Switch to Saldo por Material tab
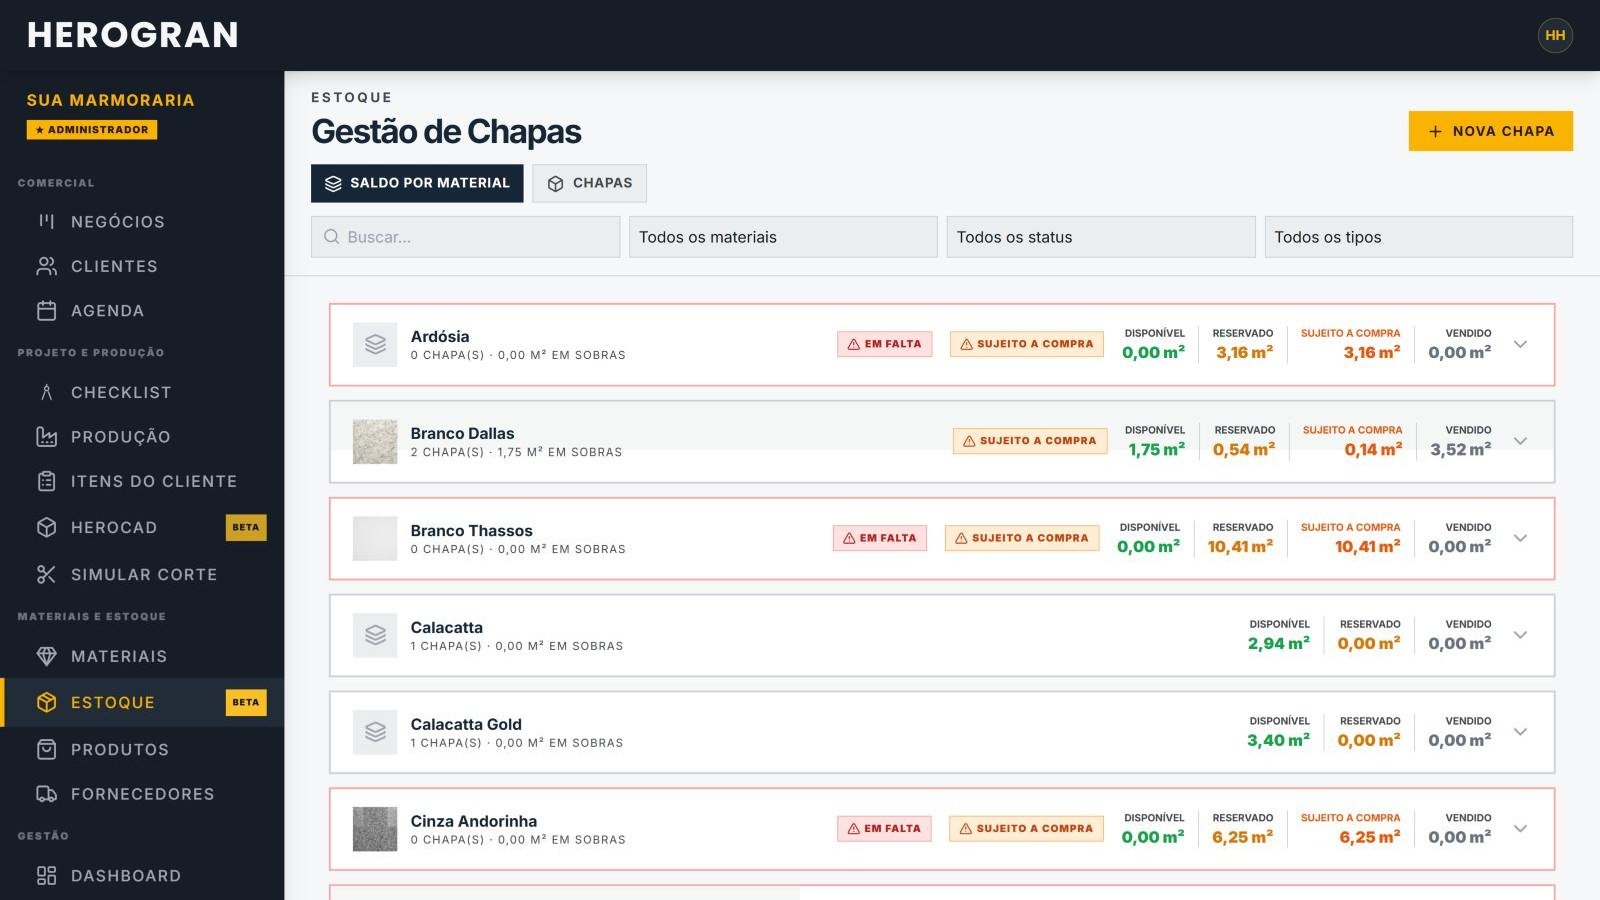The image size is (1600, 900). (417, 183)
